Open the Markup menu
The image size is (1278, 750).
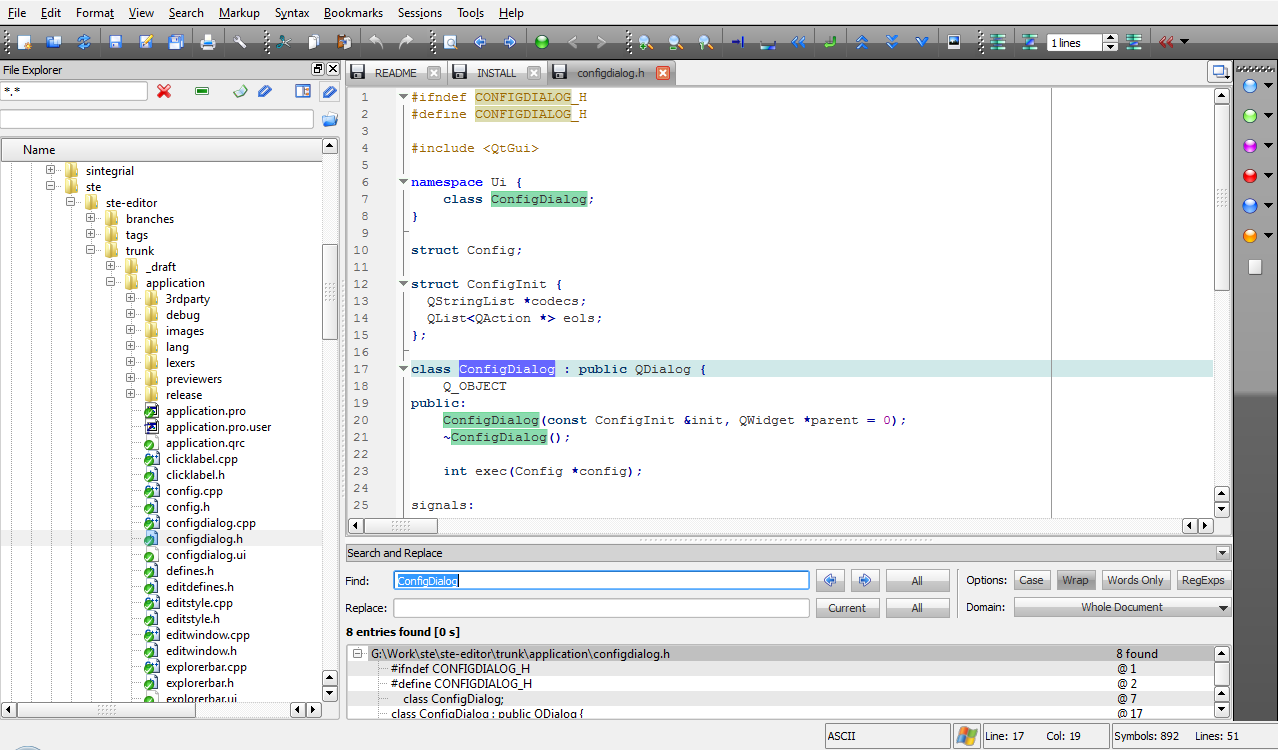point(239,13)
